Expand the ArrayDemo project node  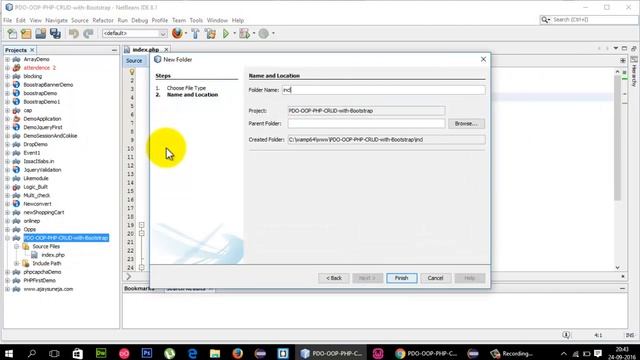7,59
